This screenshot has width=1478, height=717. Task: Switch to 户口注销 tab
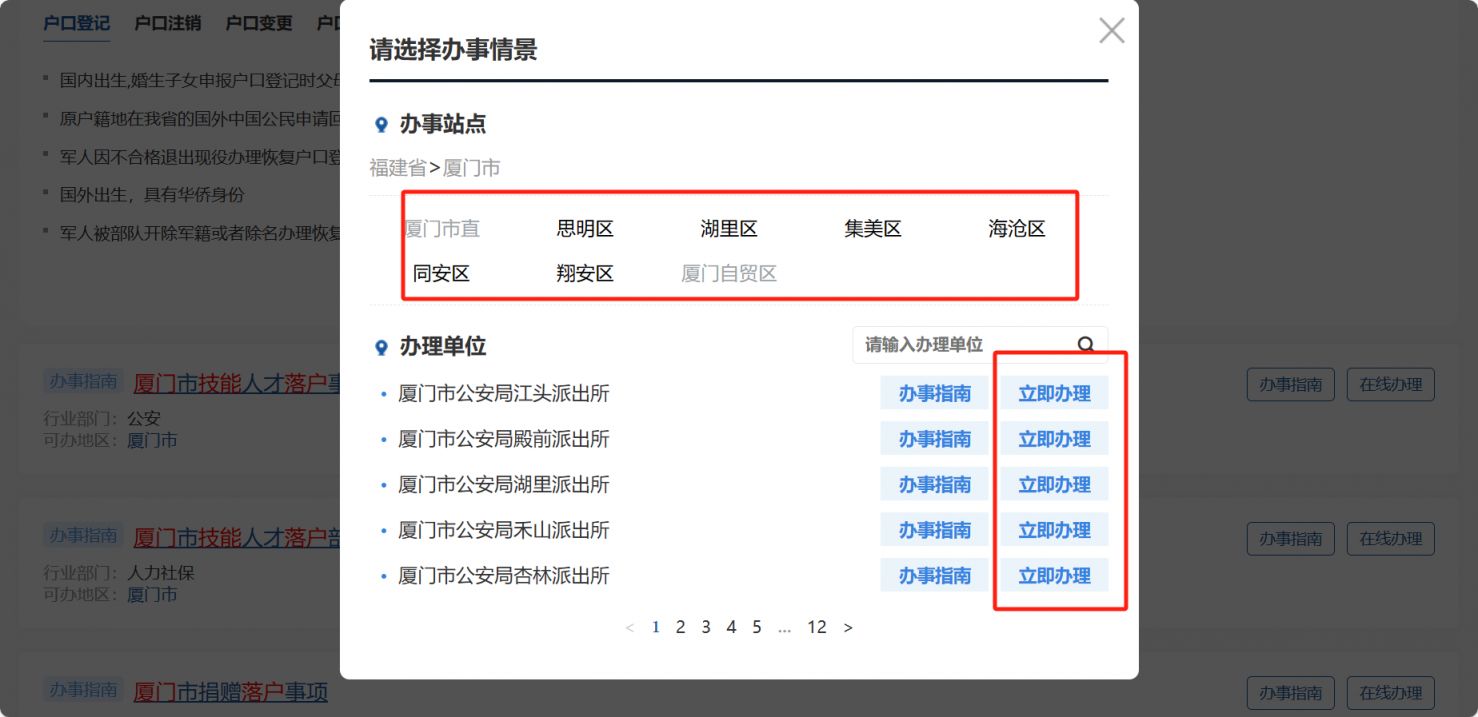(168, 23)
